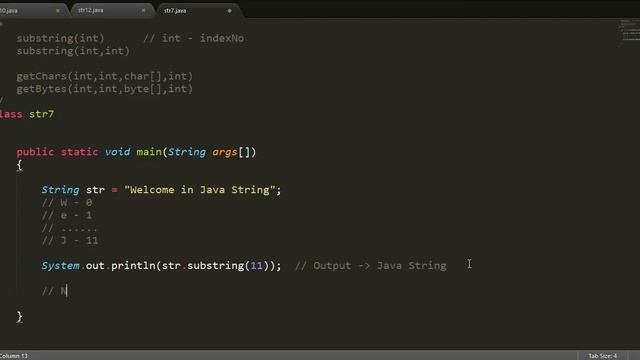Click the comment line '// W - 0'
This screenshot has height=360, width=640.
click(67, 202)
